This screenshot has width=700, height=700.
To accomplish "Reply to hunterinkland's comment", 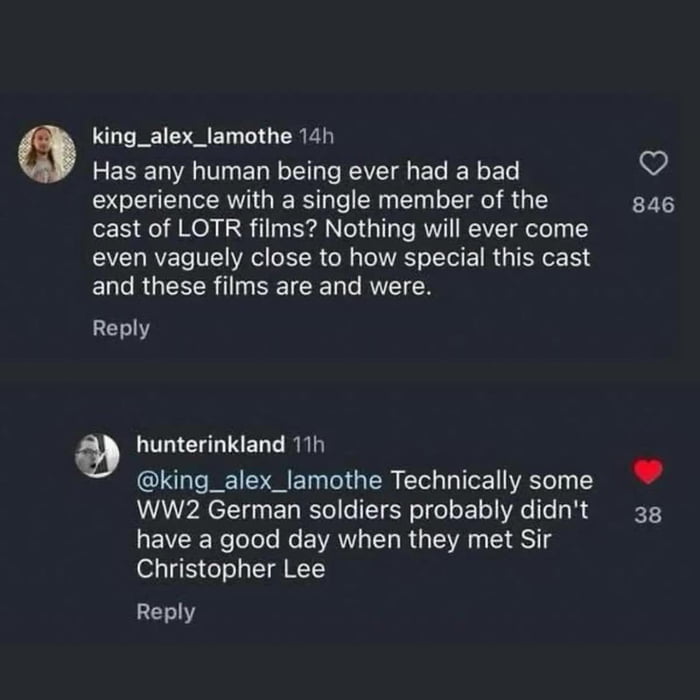I will (165, 612).
